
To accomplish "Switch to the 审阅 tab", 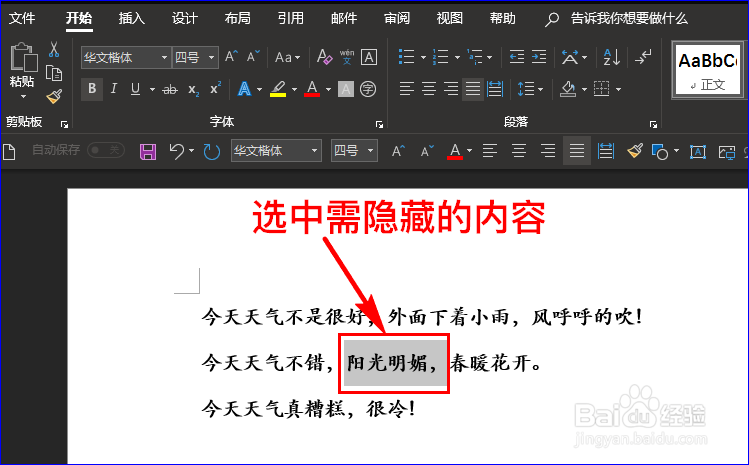I will click(396, 19).
